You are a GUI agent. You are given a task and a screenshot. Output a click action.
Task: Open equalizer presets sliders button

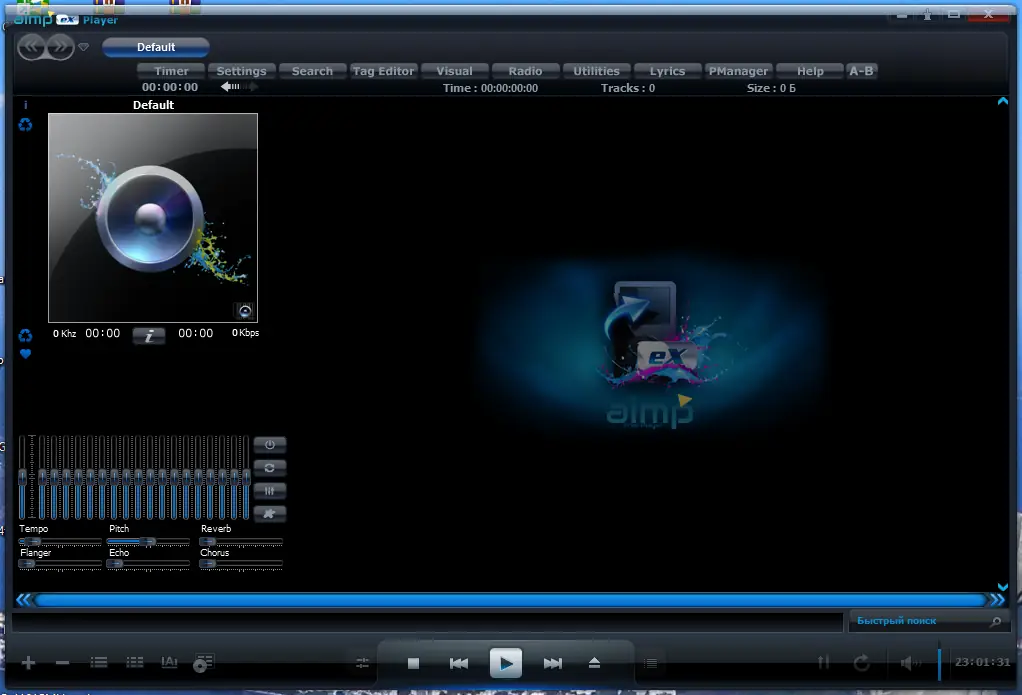(x=270, y=490)
